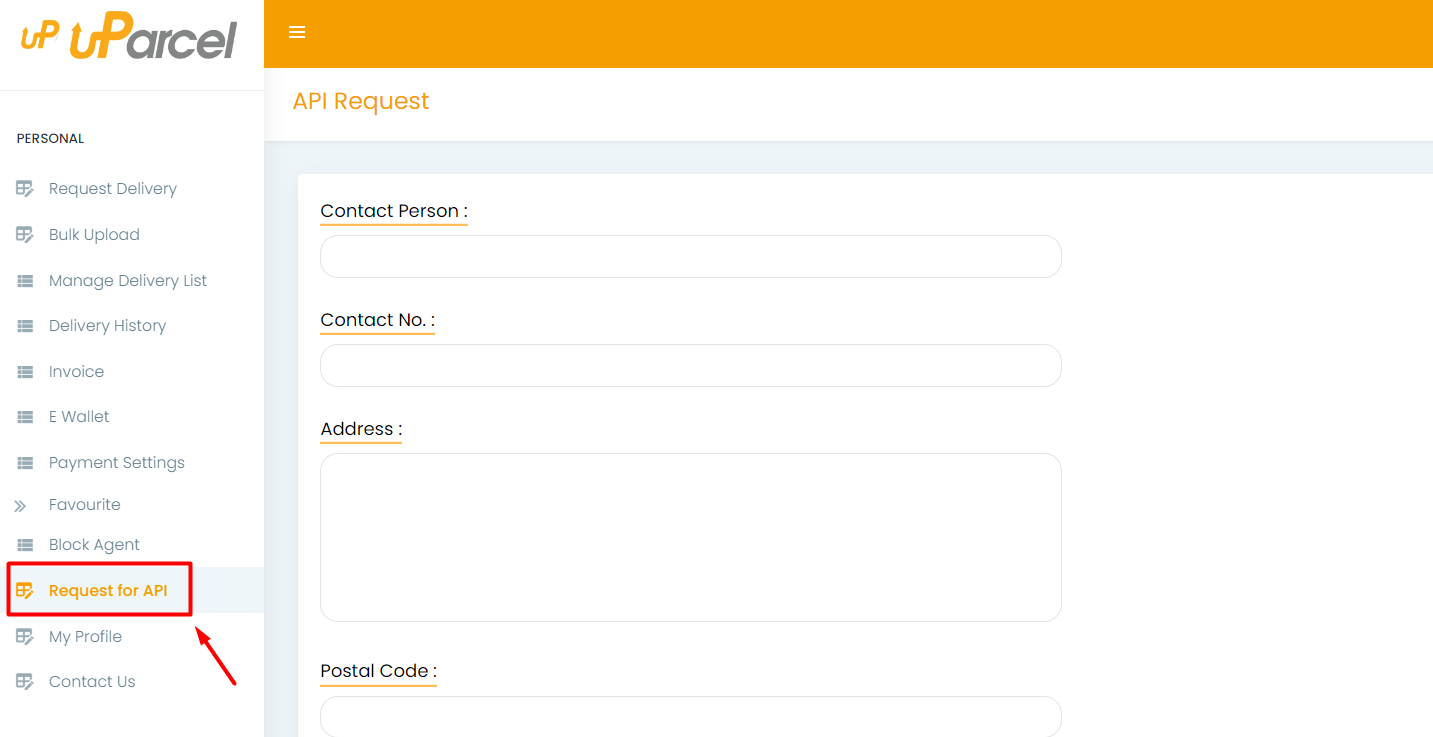Click the Delivery History list icon
The height and width of the screenshot is (737, 1433).
pyautogui.click(x=25, y=326)
